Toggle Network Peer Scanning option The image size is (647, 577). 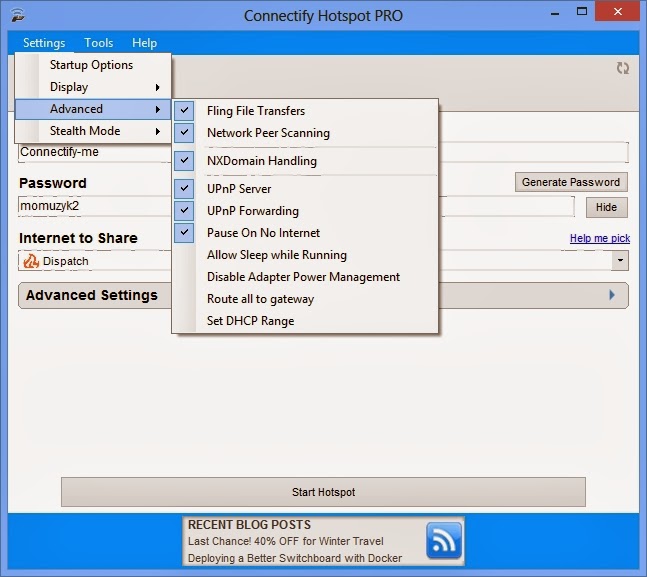[306, 133]
